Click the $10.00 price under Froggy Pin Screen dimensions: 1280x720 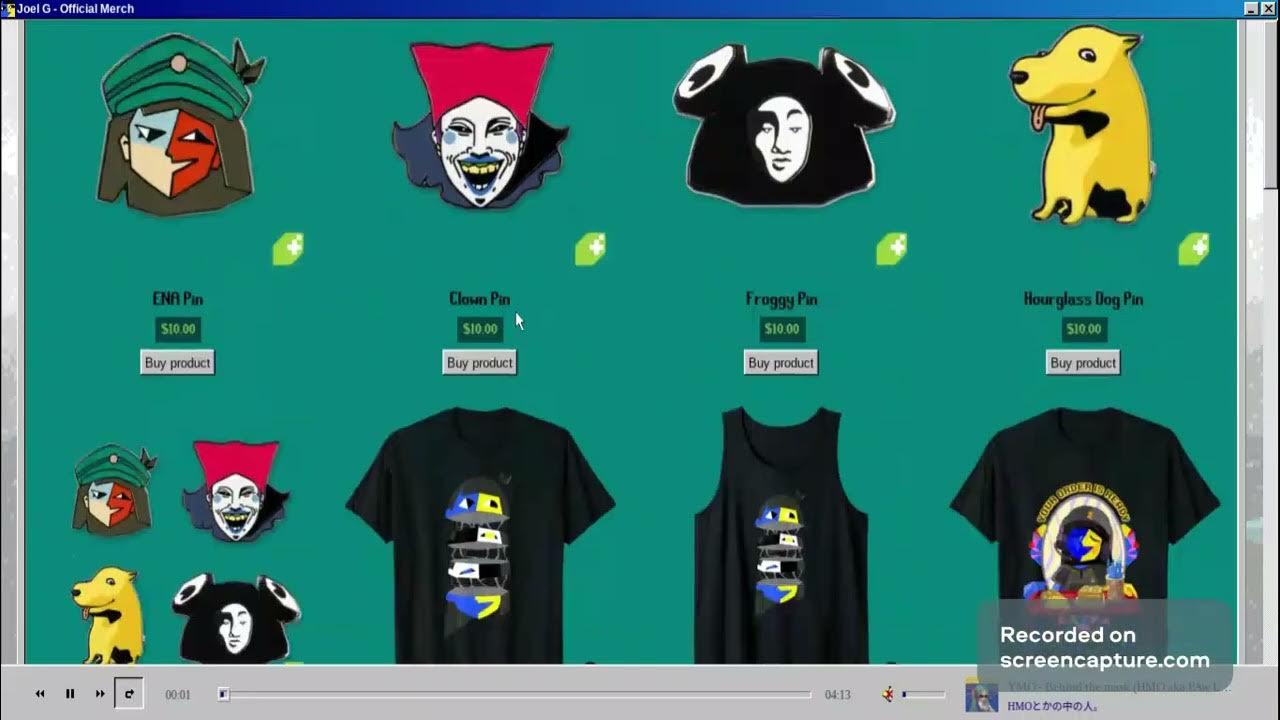pyautogui.click(x=782, y=329)
